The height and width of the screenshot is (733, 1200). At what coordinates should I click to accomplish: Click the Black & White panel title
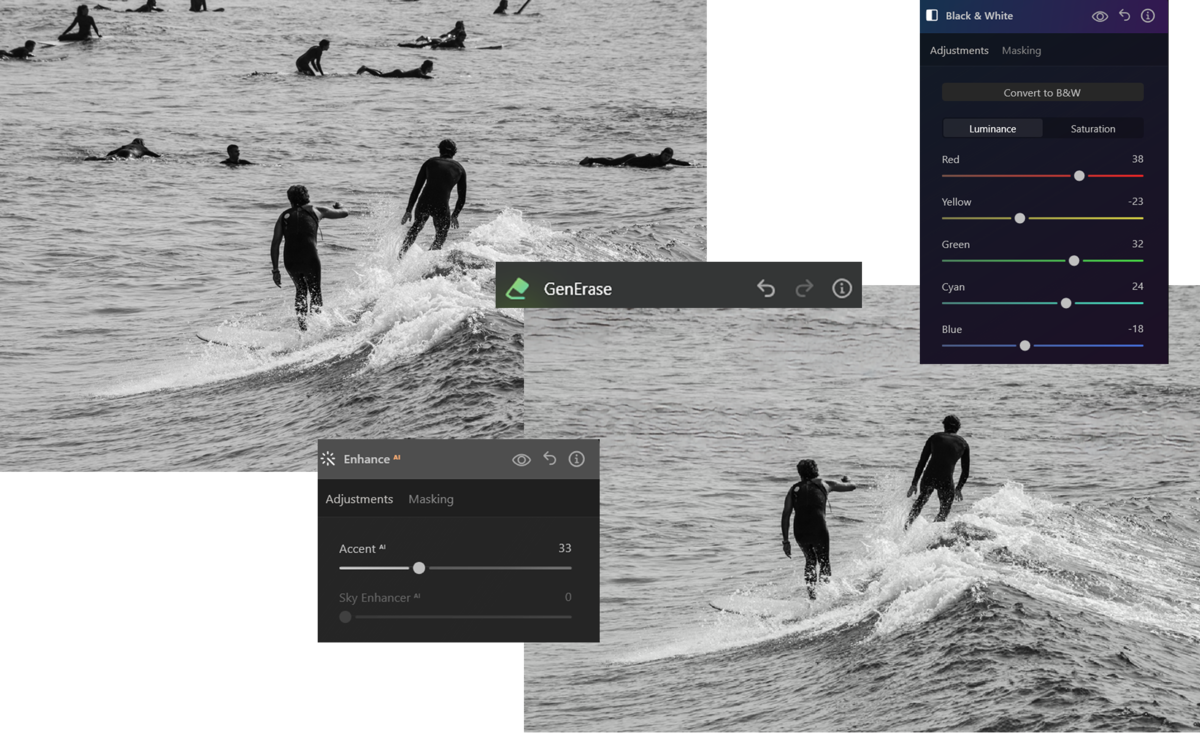tap(979, 16)
